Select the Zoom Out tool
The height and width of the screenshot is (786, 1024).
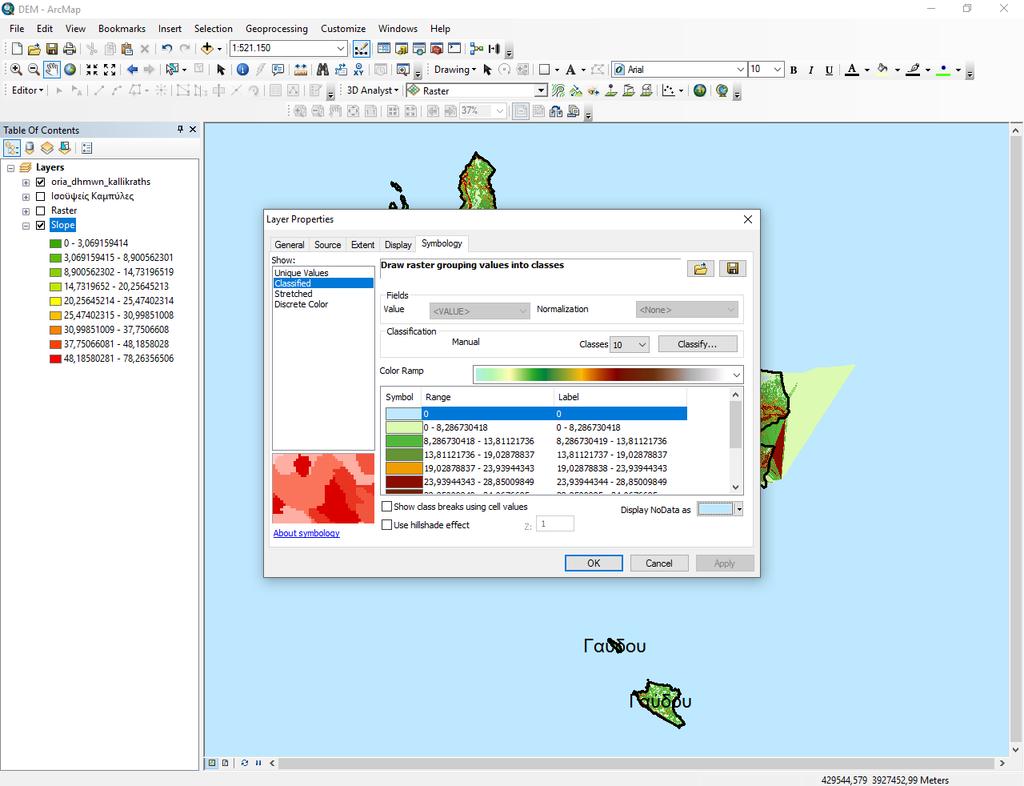point(34,69)
